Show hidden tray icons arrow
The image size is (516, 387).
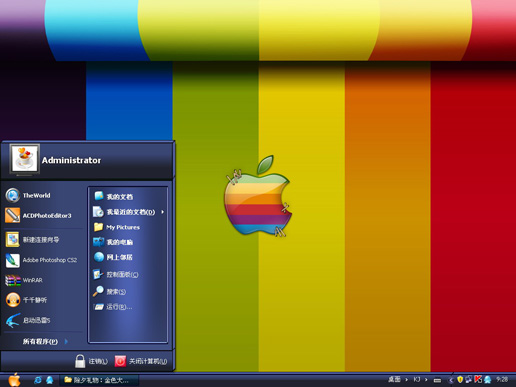(x=451, y=380)
